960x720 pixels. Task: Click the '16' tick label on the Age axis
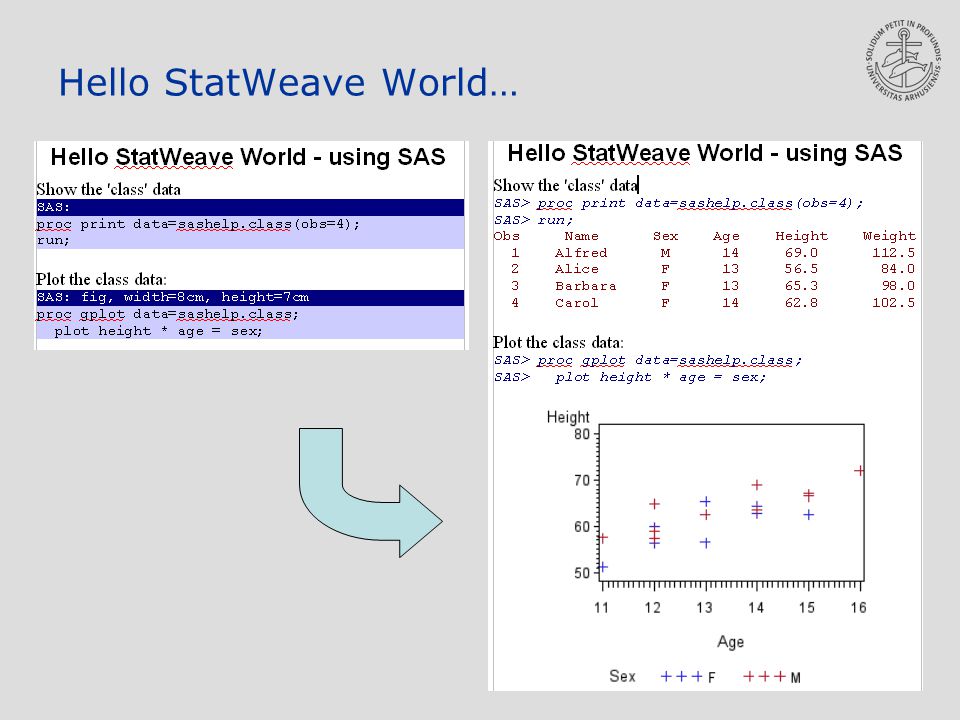(x=858, y=607)
